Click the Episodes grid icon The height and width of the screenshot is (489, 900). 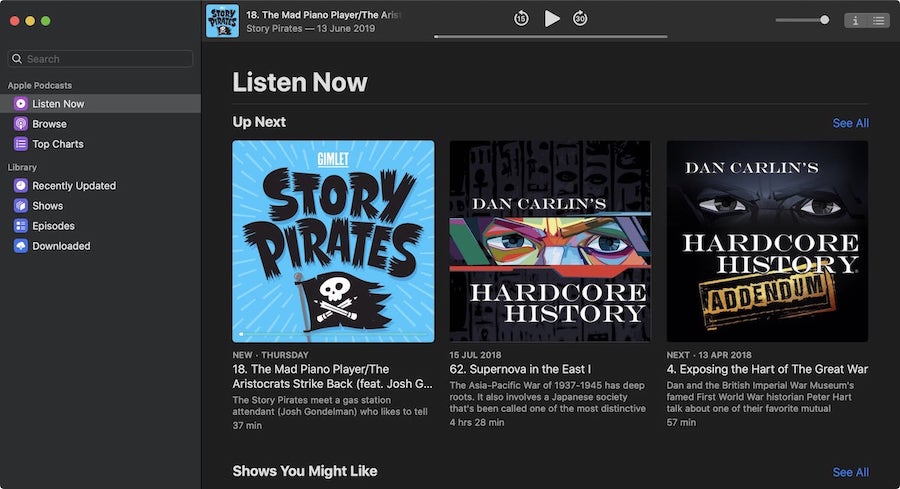coord(21,226)
